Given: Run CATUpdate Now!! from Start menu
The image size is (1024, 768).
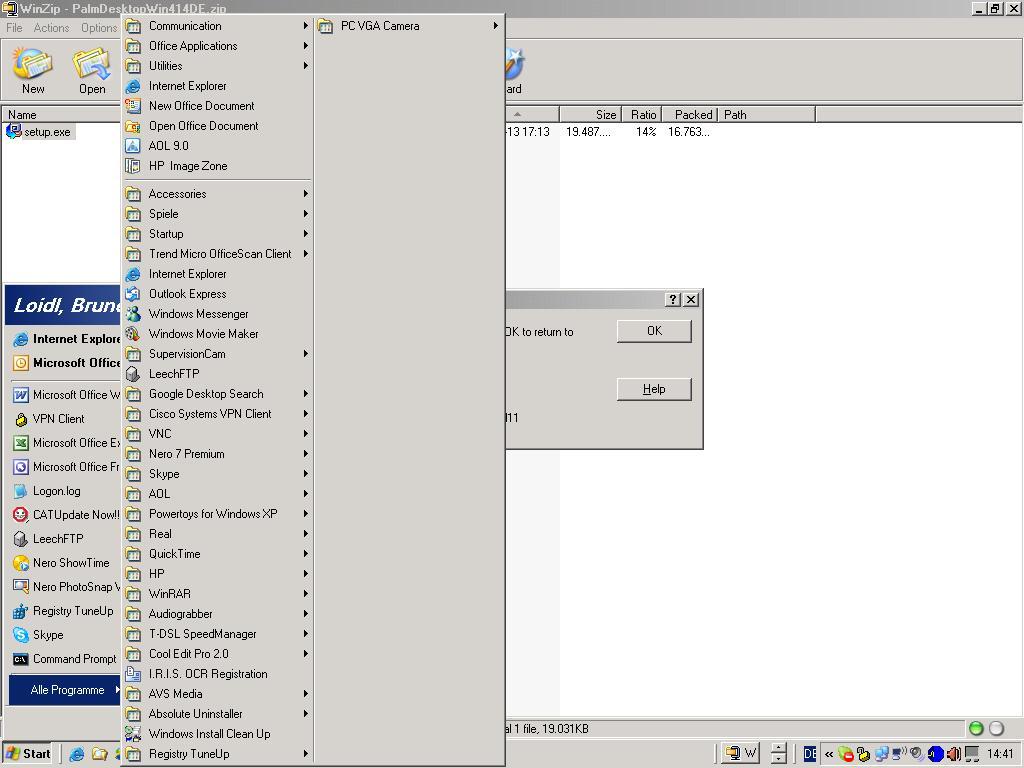Looking at the screenshot, I should click(x=65, y=515).
